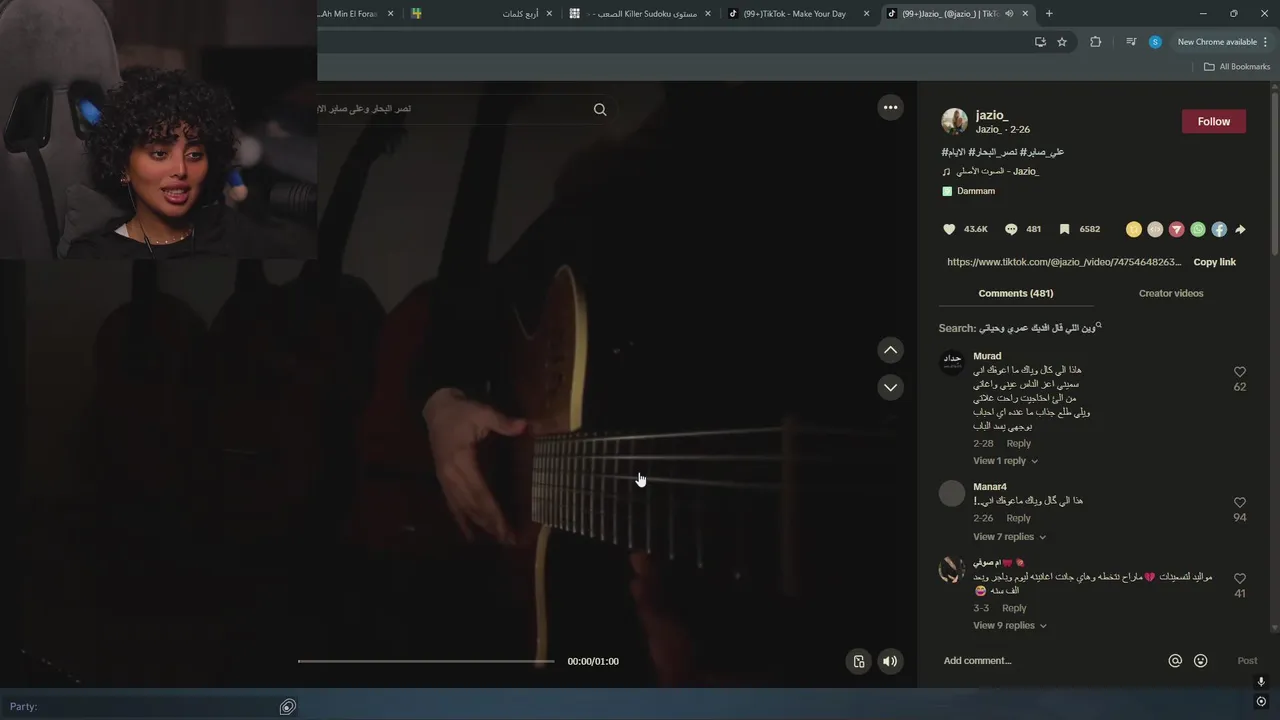
Task: Click the red send-to-friends share icon
Action: coord(1176,229)
